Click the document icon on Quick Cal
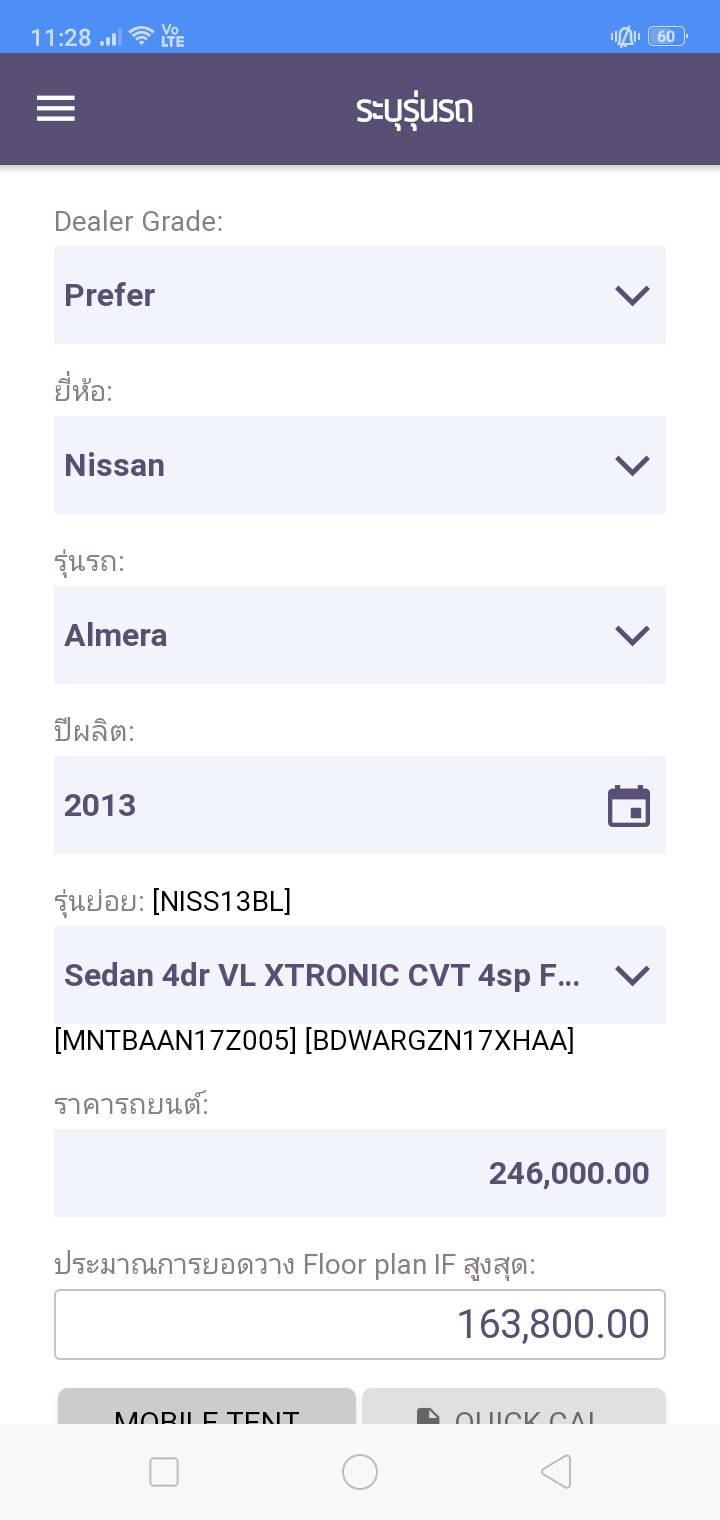Screen dimensions: 720x1520 (x=428, y=1414)
